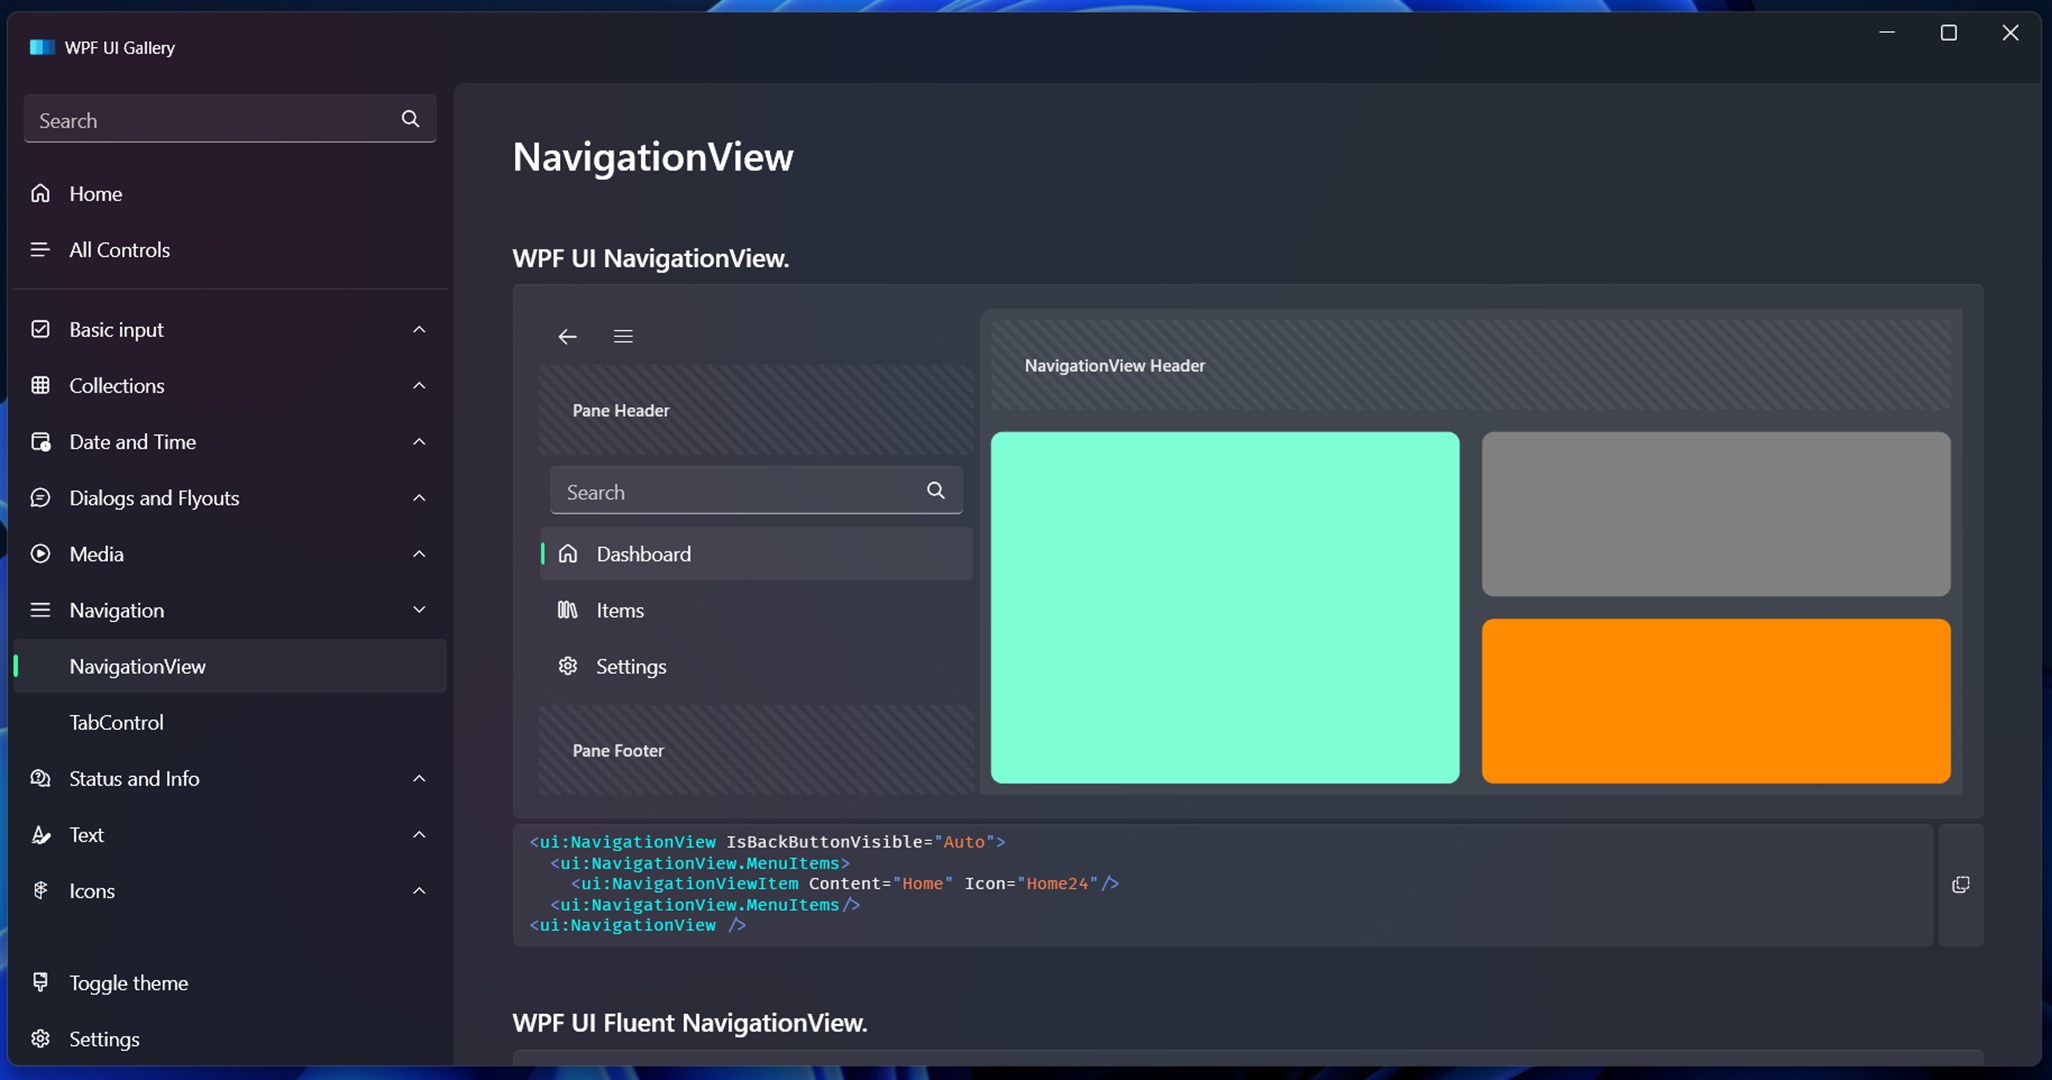Click the orange color tile in the demo
This screenshot has height=1080, width=2052.
click(1715, 701)
